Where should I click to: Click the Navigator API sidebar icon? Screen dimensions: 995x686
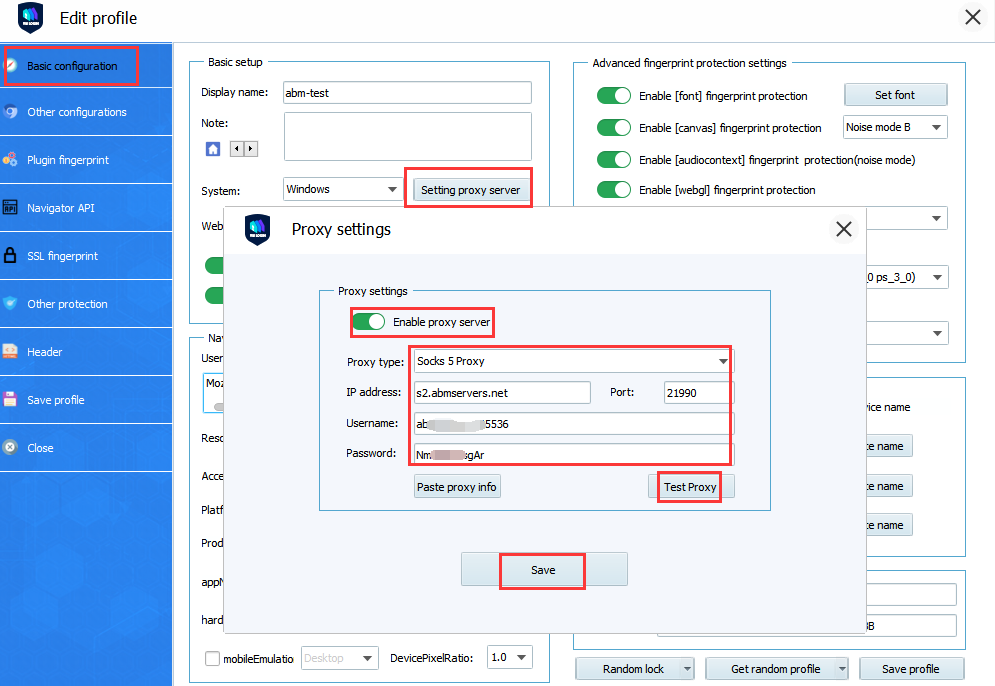click(10, 208)
